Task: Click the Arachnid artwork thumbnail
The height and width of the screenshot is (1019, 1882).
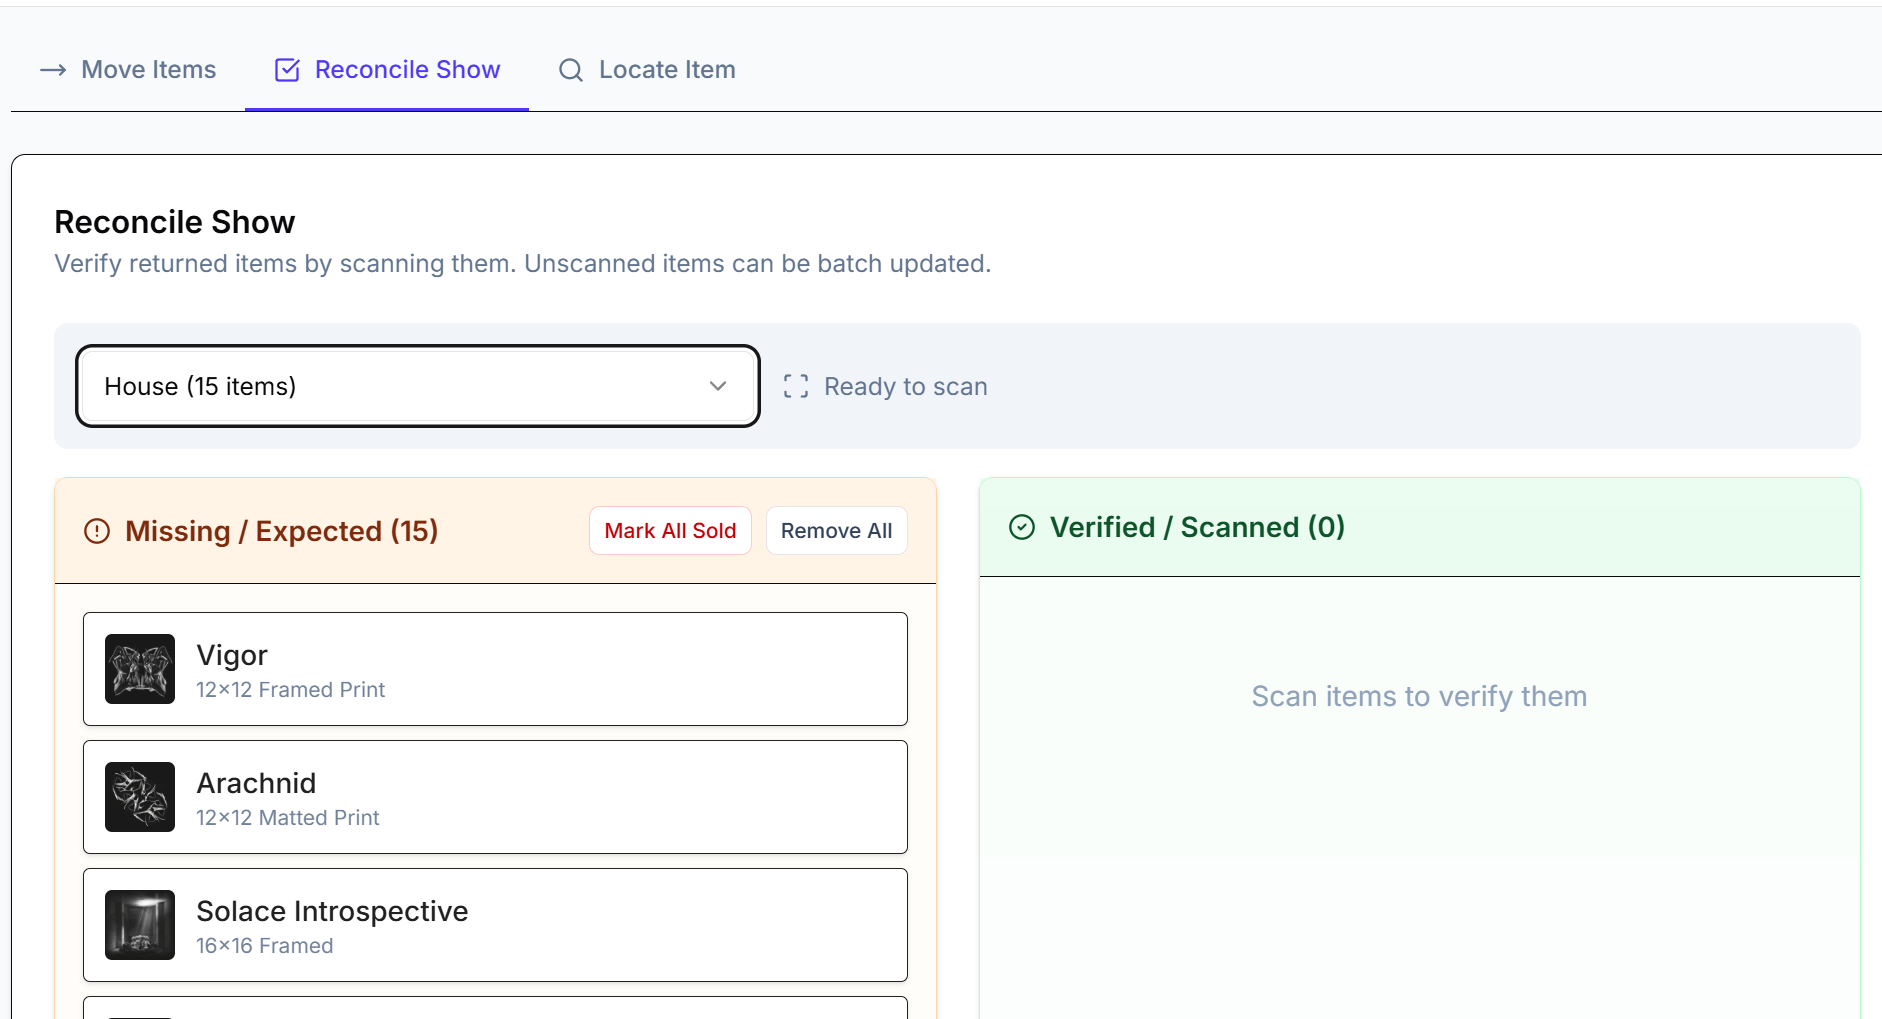Action: coord(140,797)
